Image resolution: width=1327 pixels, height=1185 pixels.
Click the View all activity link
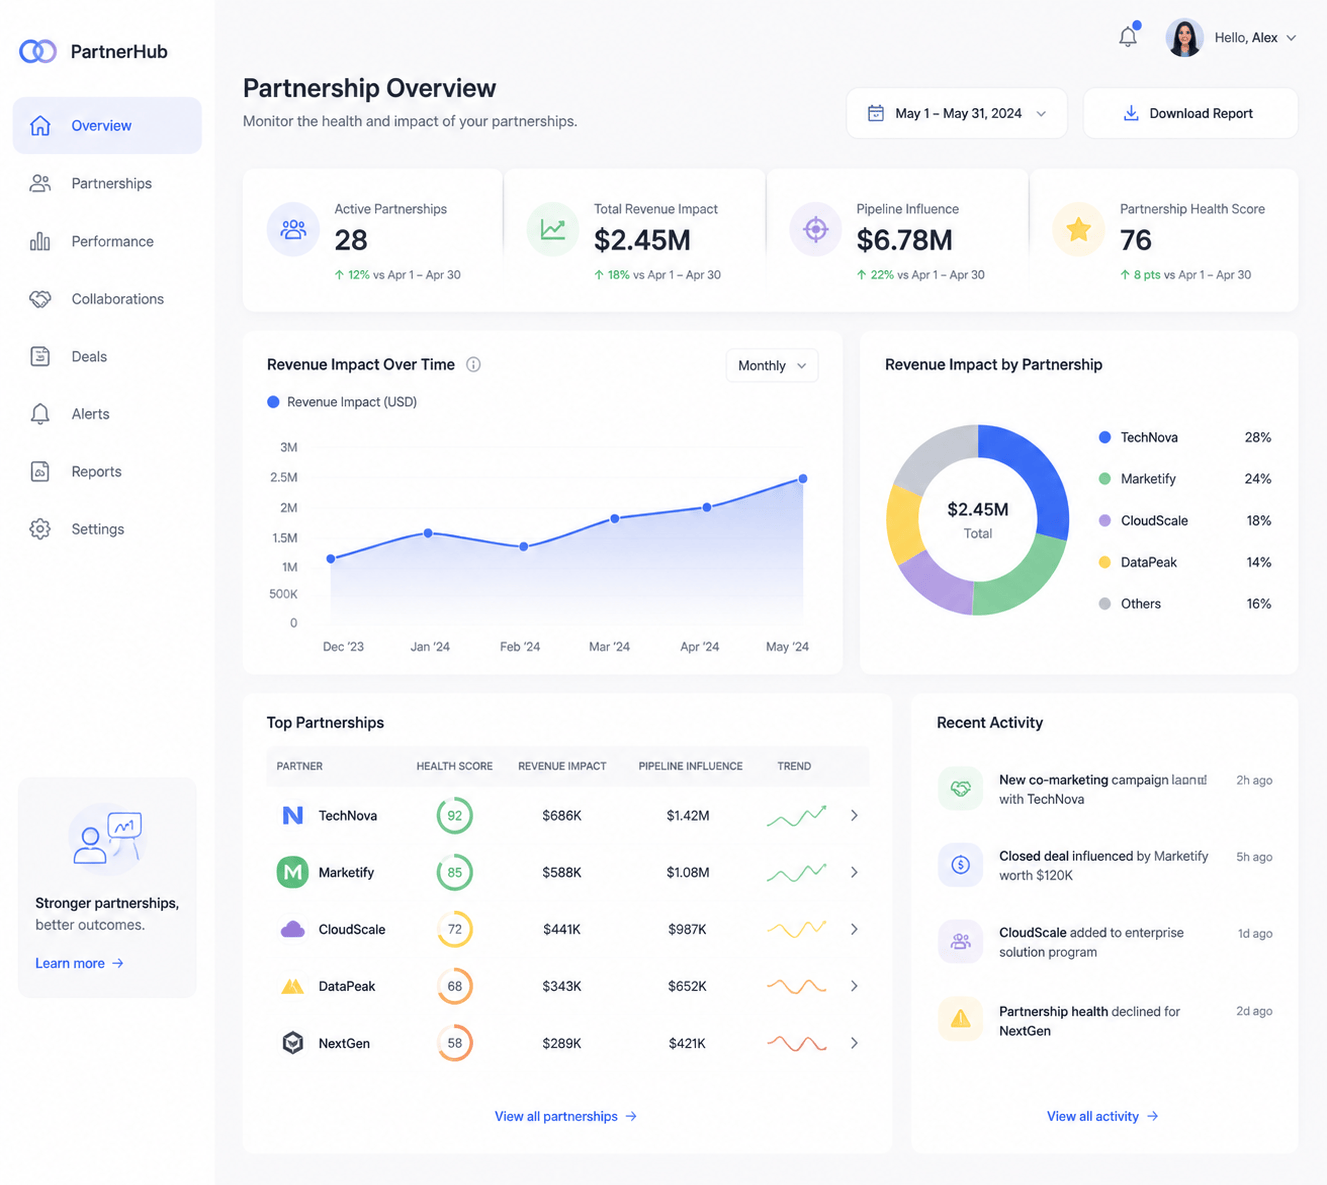[x=1103, y=1116]
